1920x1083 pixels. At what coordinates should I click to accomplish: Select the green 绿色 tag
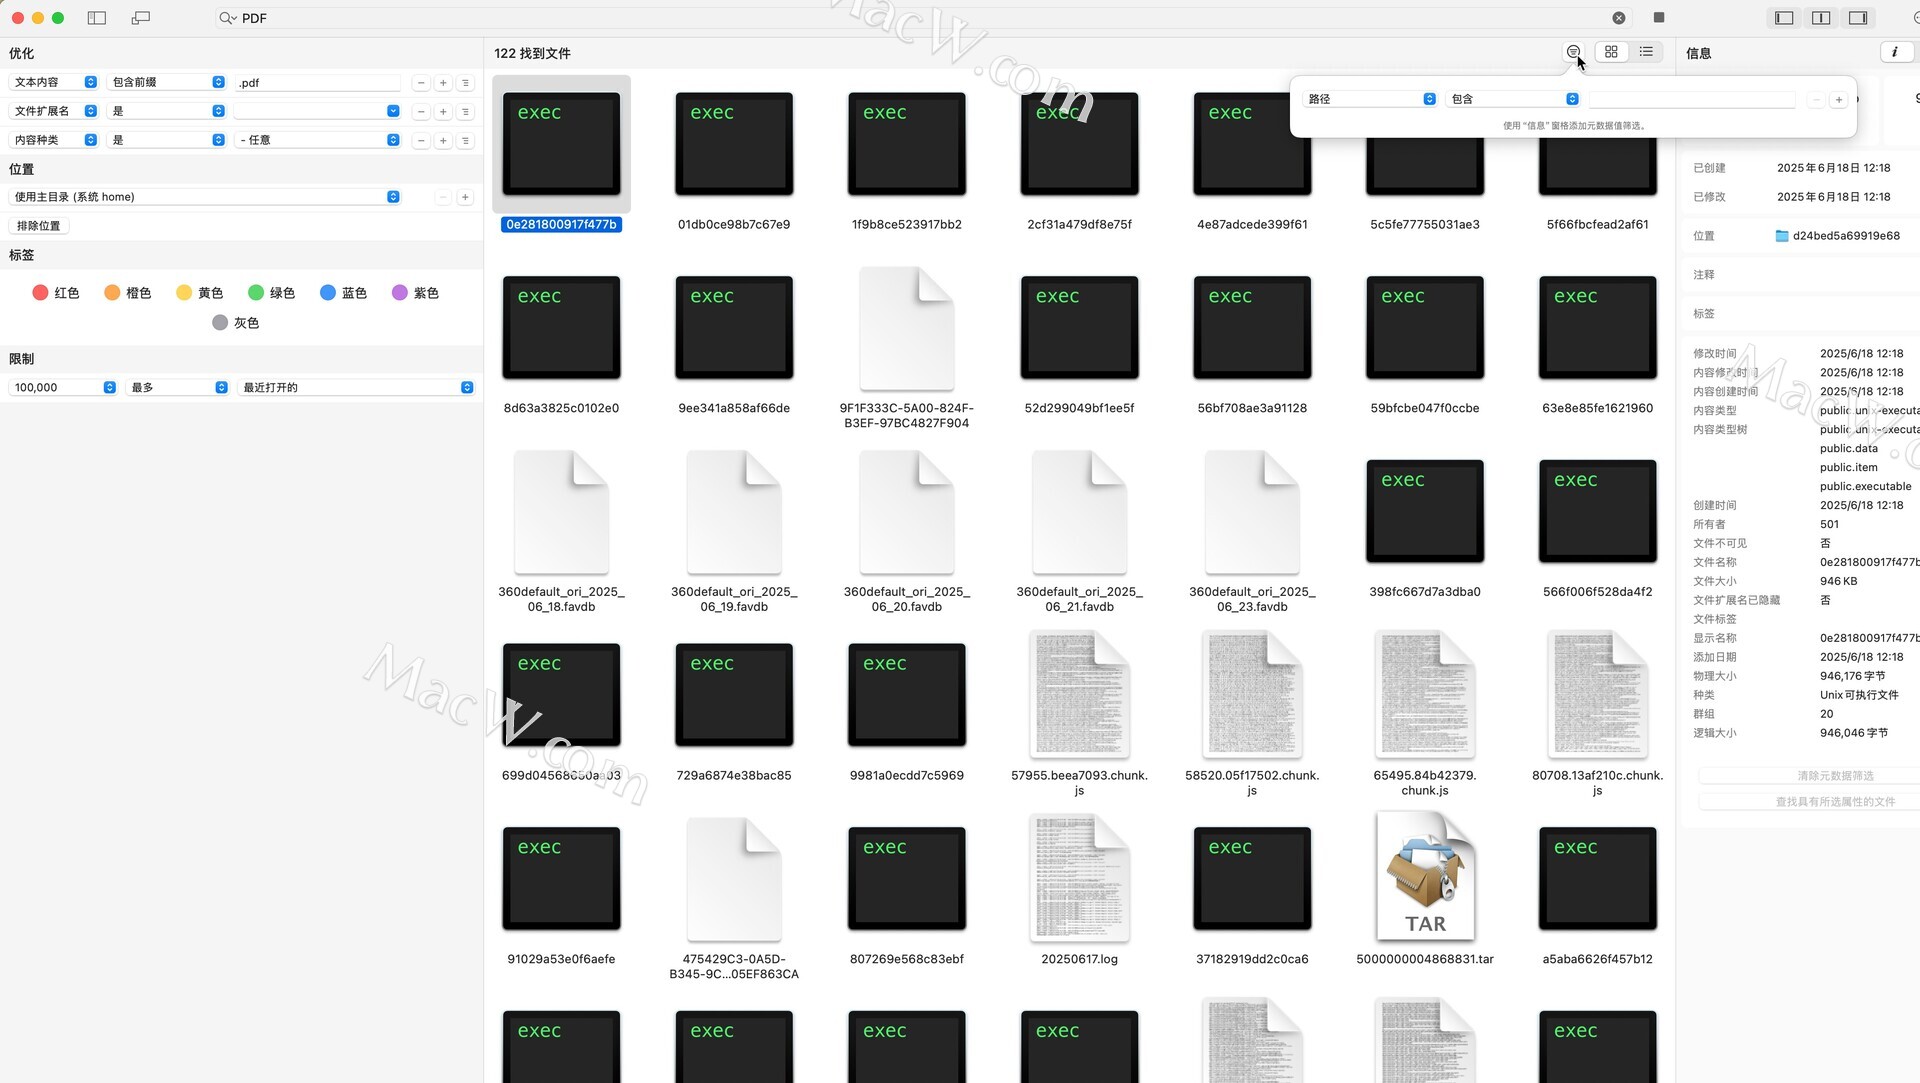click(x=271, y=293)
